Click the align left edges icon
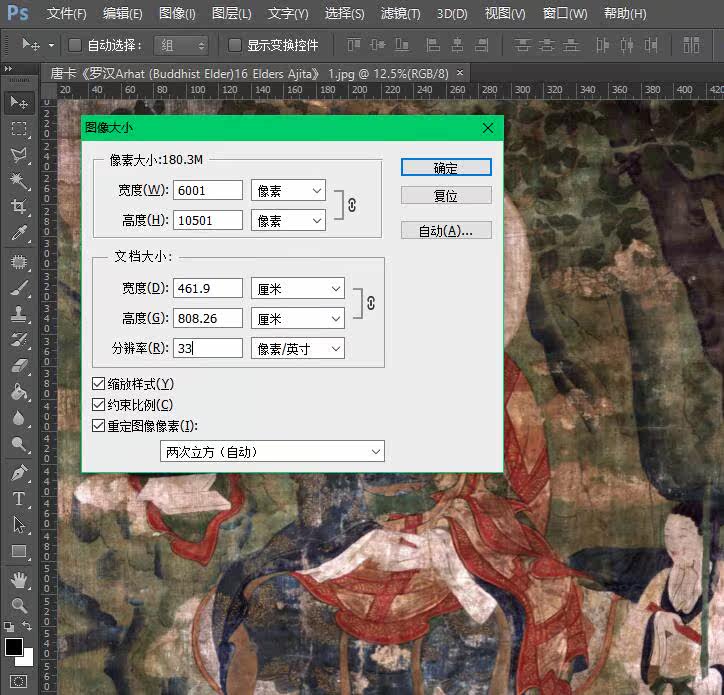This screenshot has height=695, width=724. point(433,45)
